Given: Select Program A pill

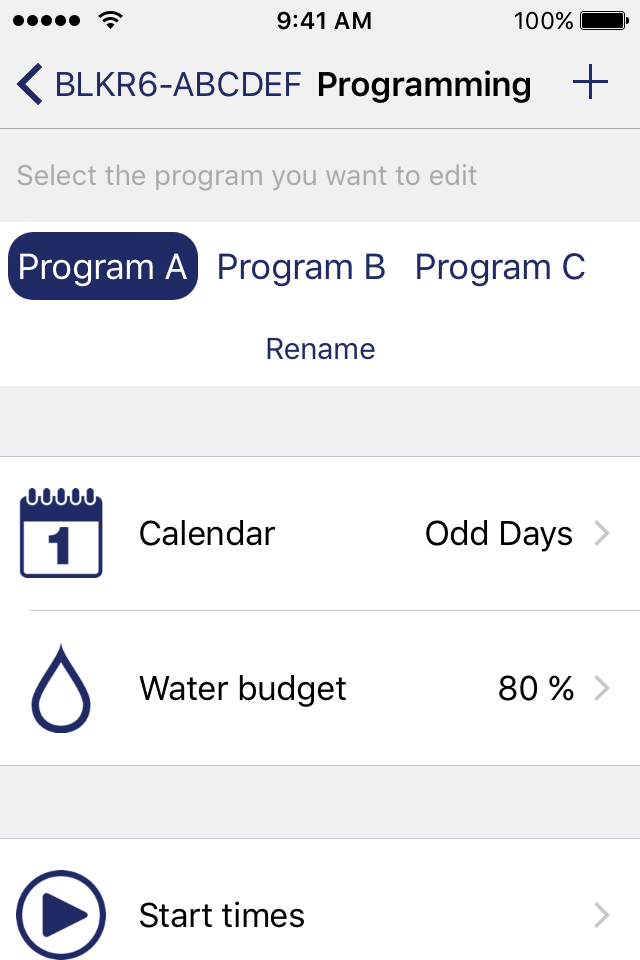Looking at the screenshot, I should tap(103, 266).
